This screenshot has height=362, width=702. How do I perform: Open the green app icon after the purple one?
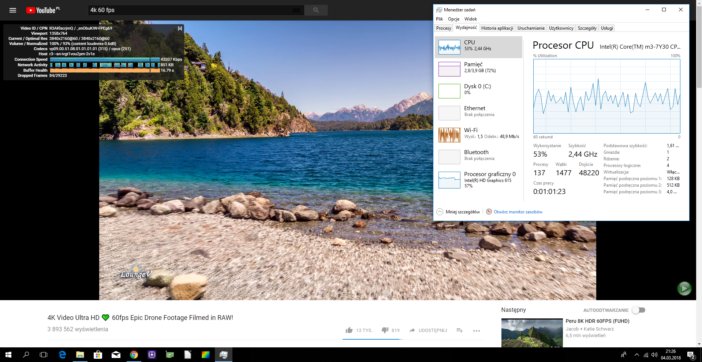170,355
